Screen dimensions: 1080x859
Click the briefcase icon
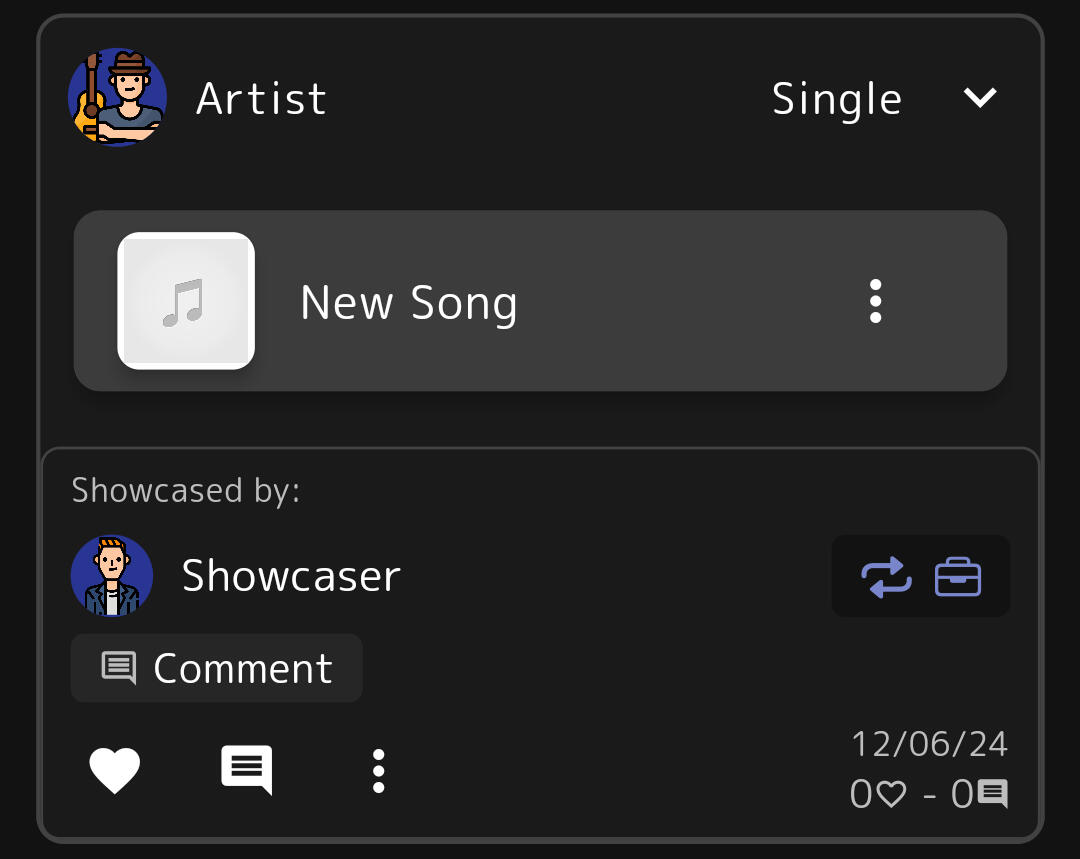(x=958, y=577)
